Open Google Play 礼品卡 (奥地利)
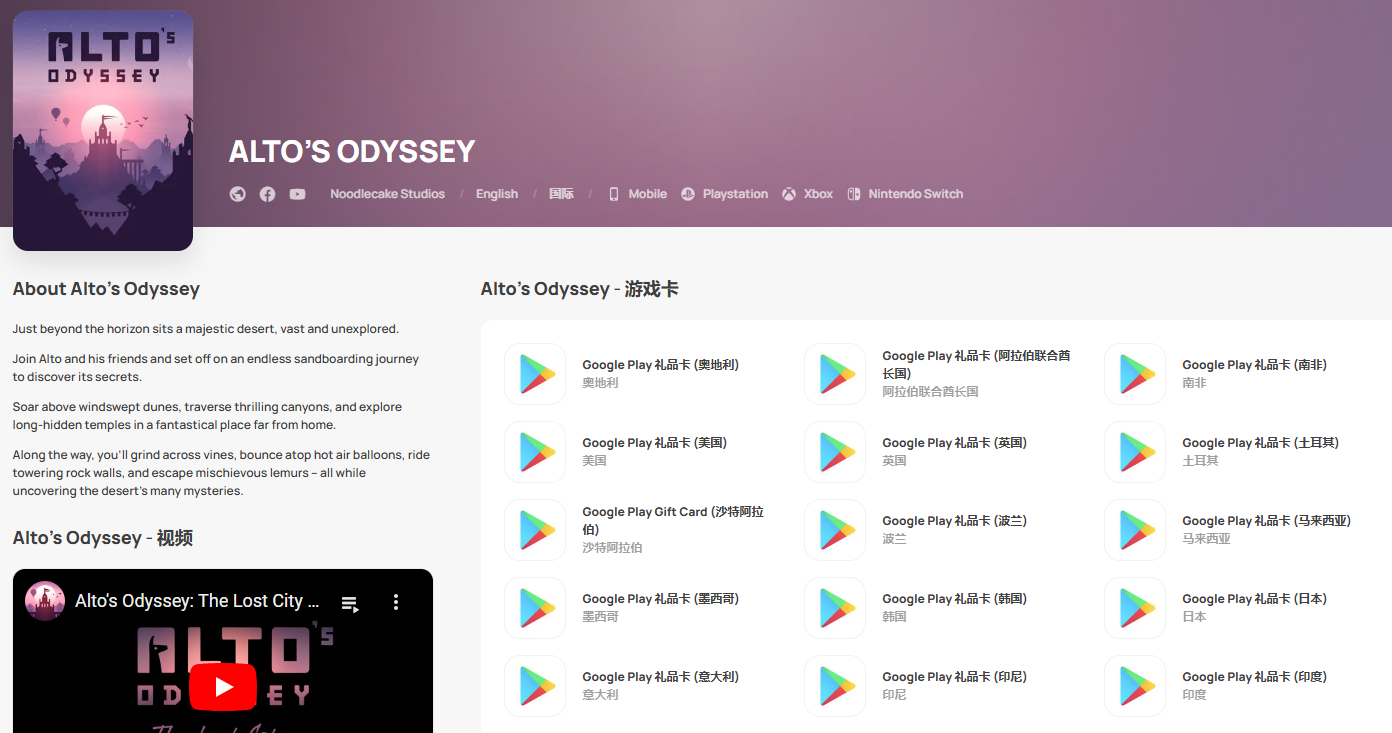 coord(661,365)
